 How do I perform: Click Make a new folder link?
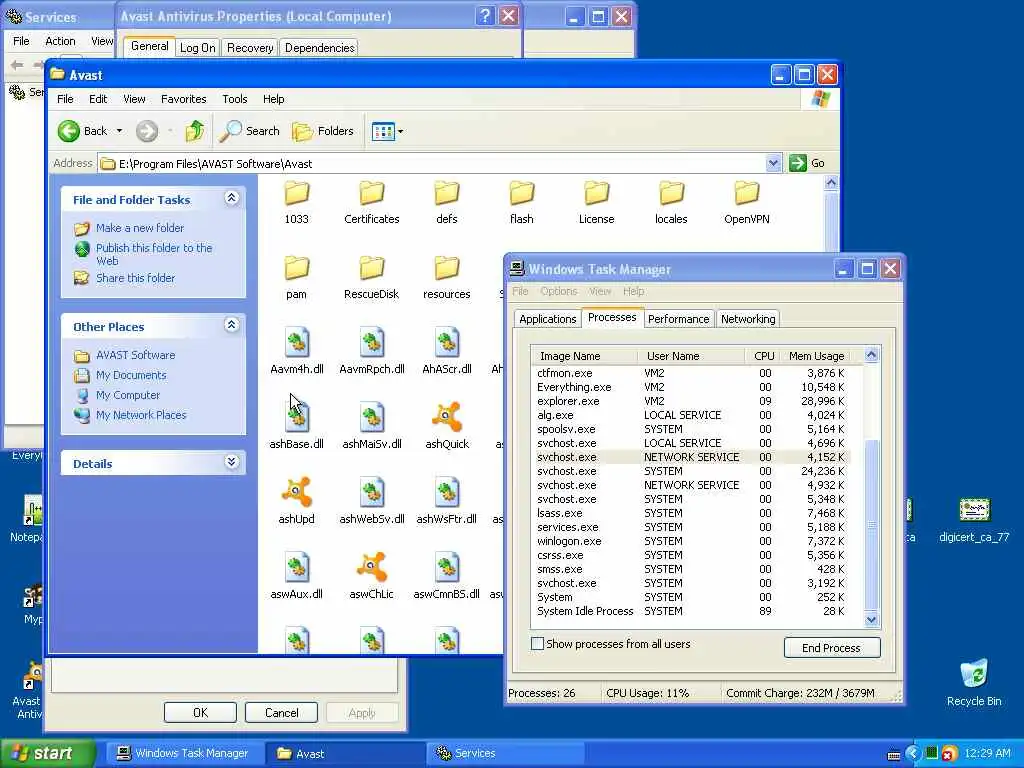pos(140,228)
